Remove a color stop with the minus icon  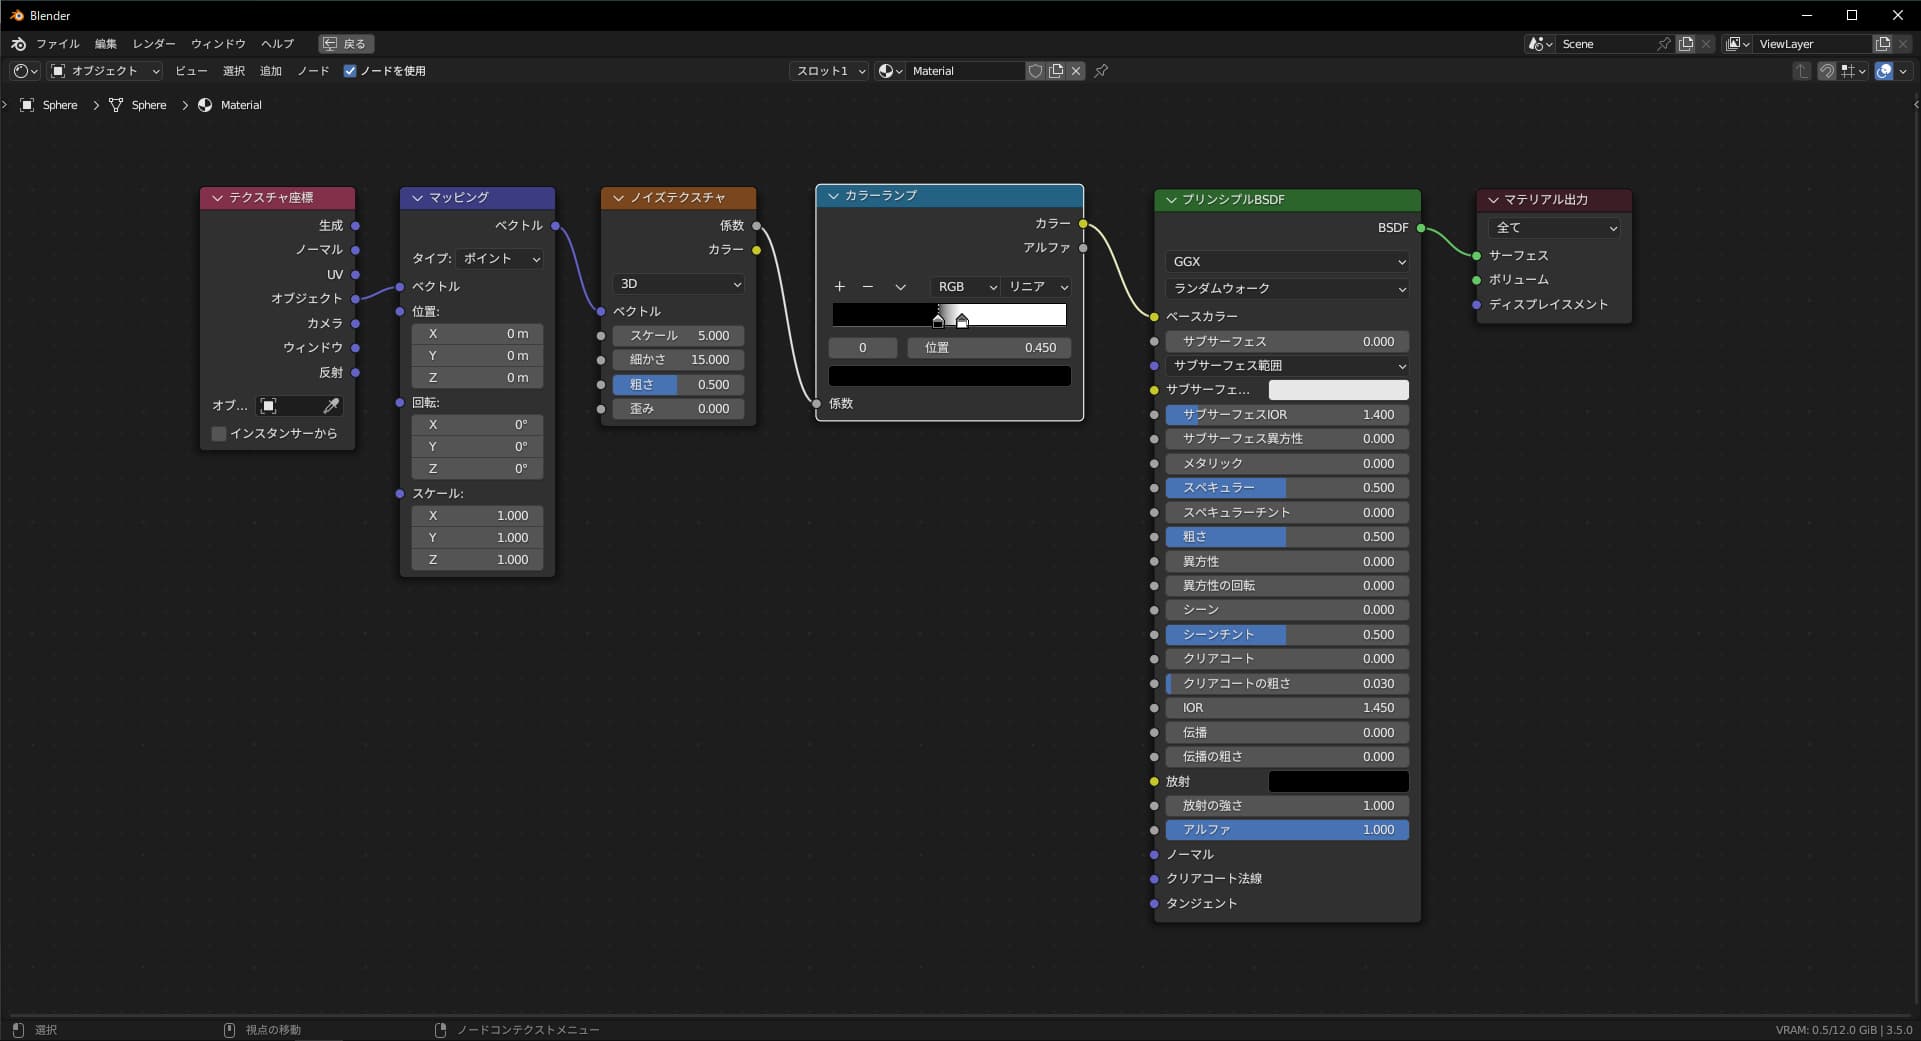[868, 287]
